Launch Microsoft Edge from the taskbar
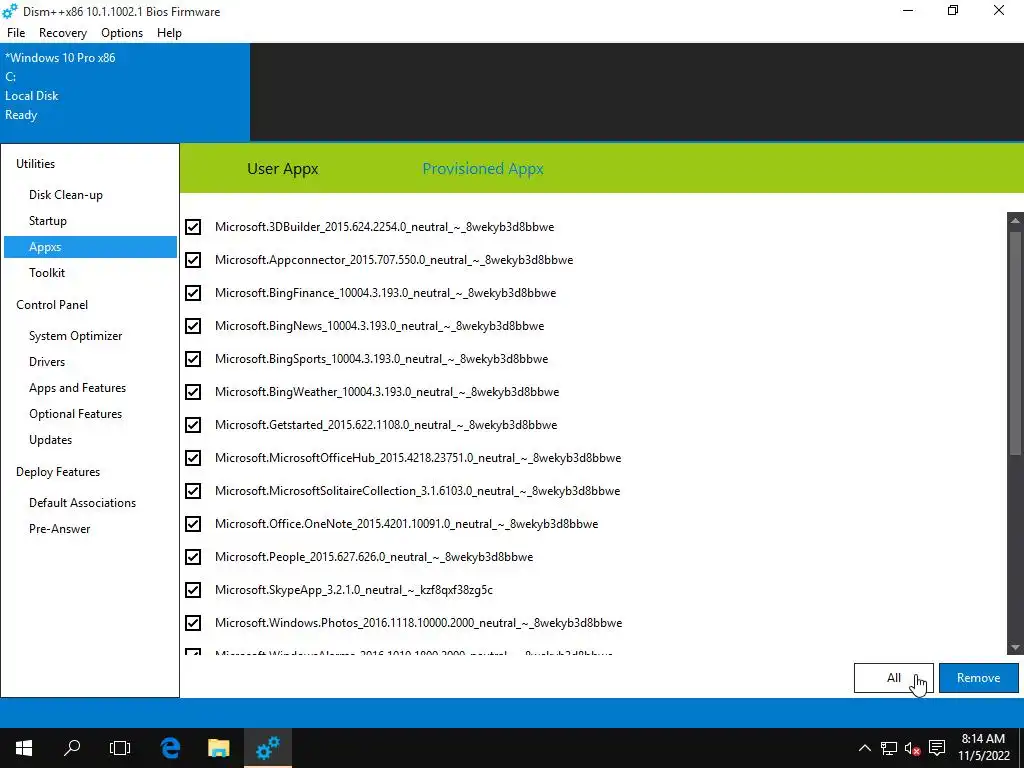Image resolution: width=1024 pixels, height=768 pixels. [170, 748]
